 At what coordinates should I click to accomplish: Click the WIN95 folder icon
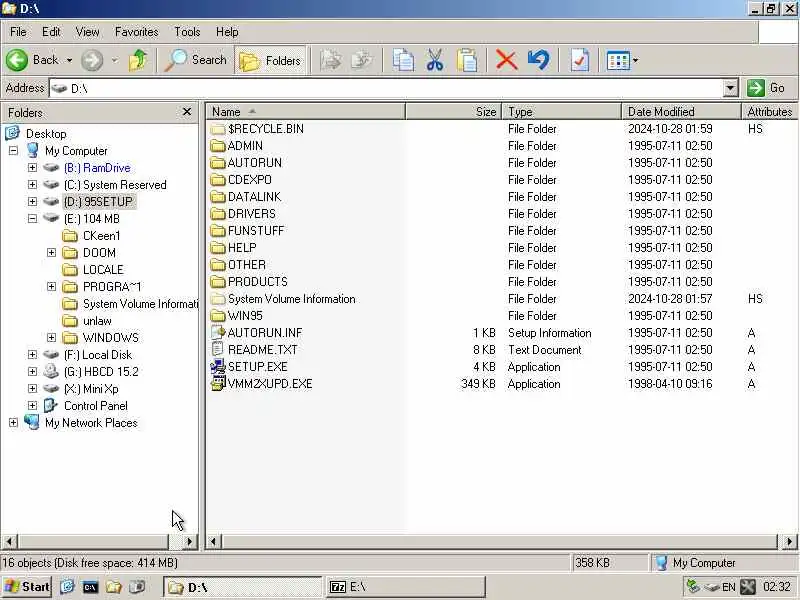218,316
